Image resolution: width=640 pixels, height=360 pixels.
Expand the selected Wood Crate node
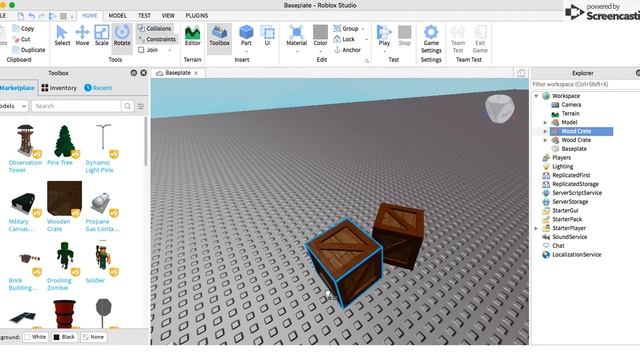click(x=545, y=131)
